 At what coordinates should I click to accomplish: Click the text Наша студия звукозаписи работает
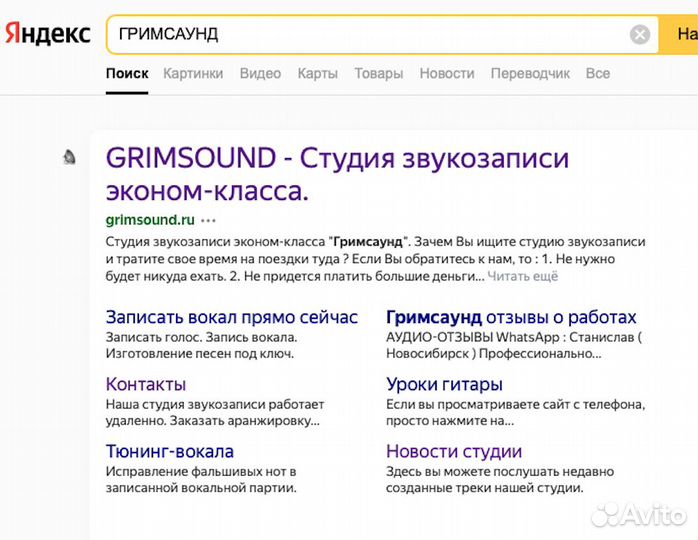coord(215,404)
